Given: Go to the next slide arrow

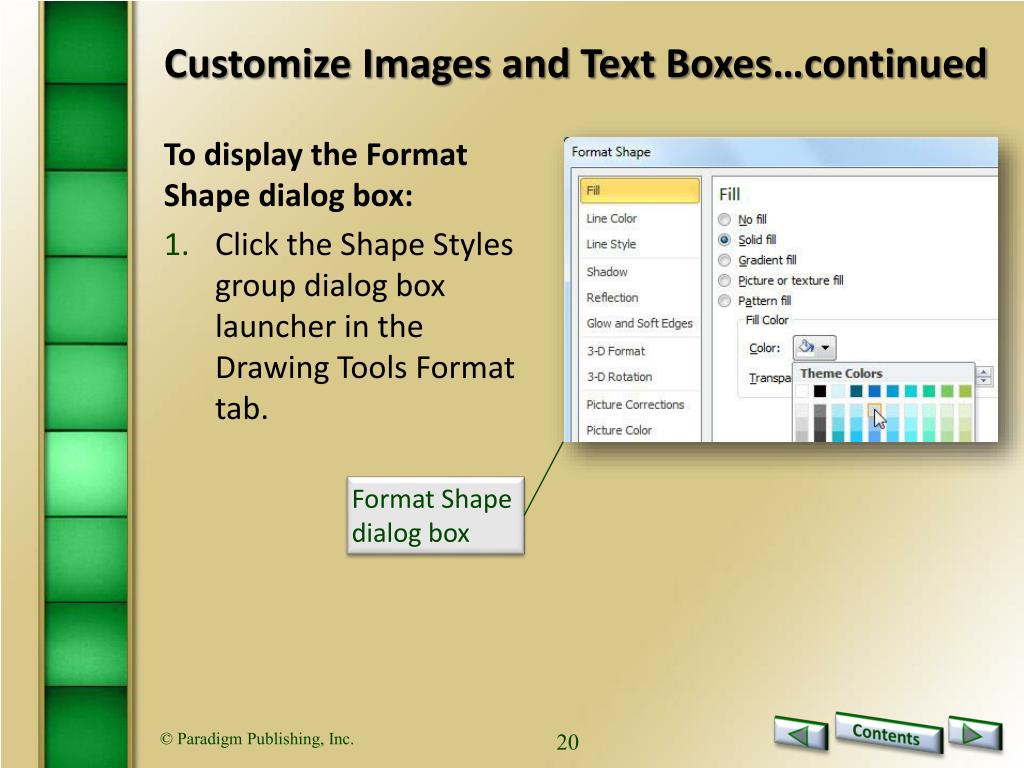Looking at the screenshot, I should [974, 733].
